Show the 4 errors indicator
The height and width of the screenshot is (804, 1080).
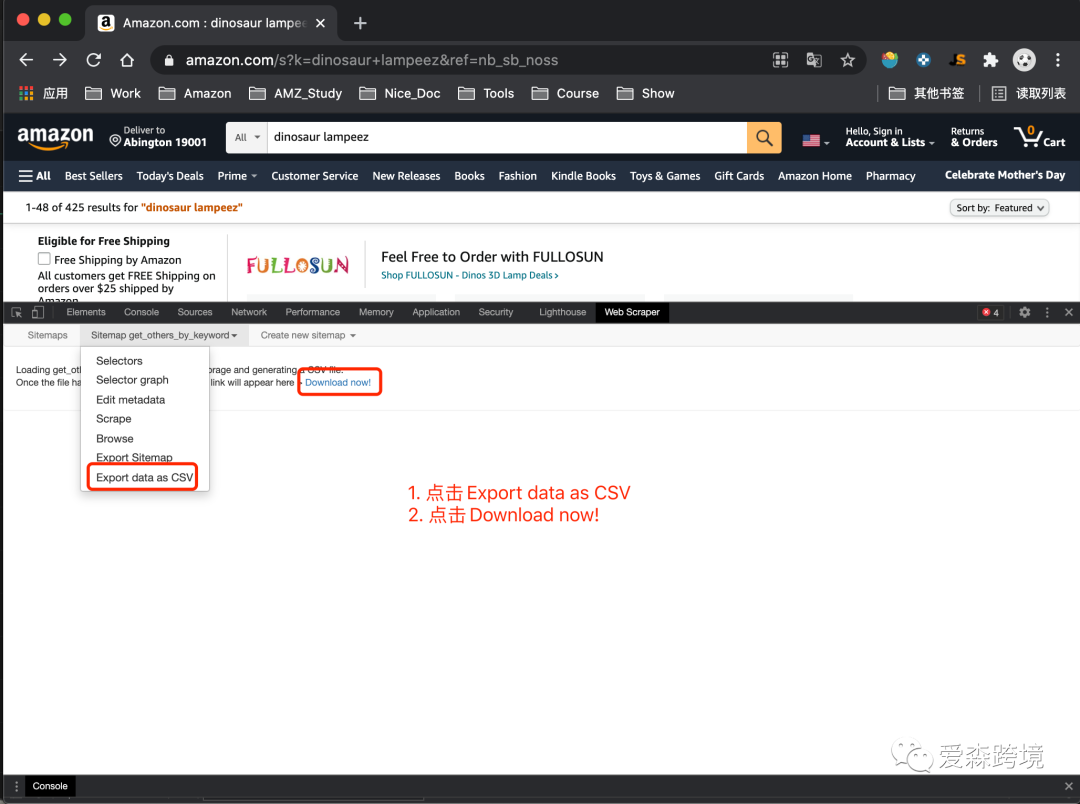pyautogui.click(x=990, y=312)
